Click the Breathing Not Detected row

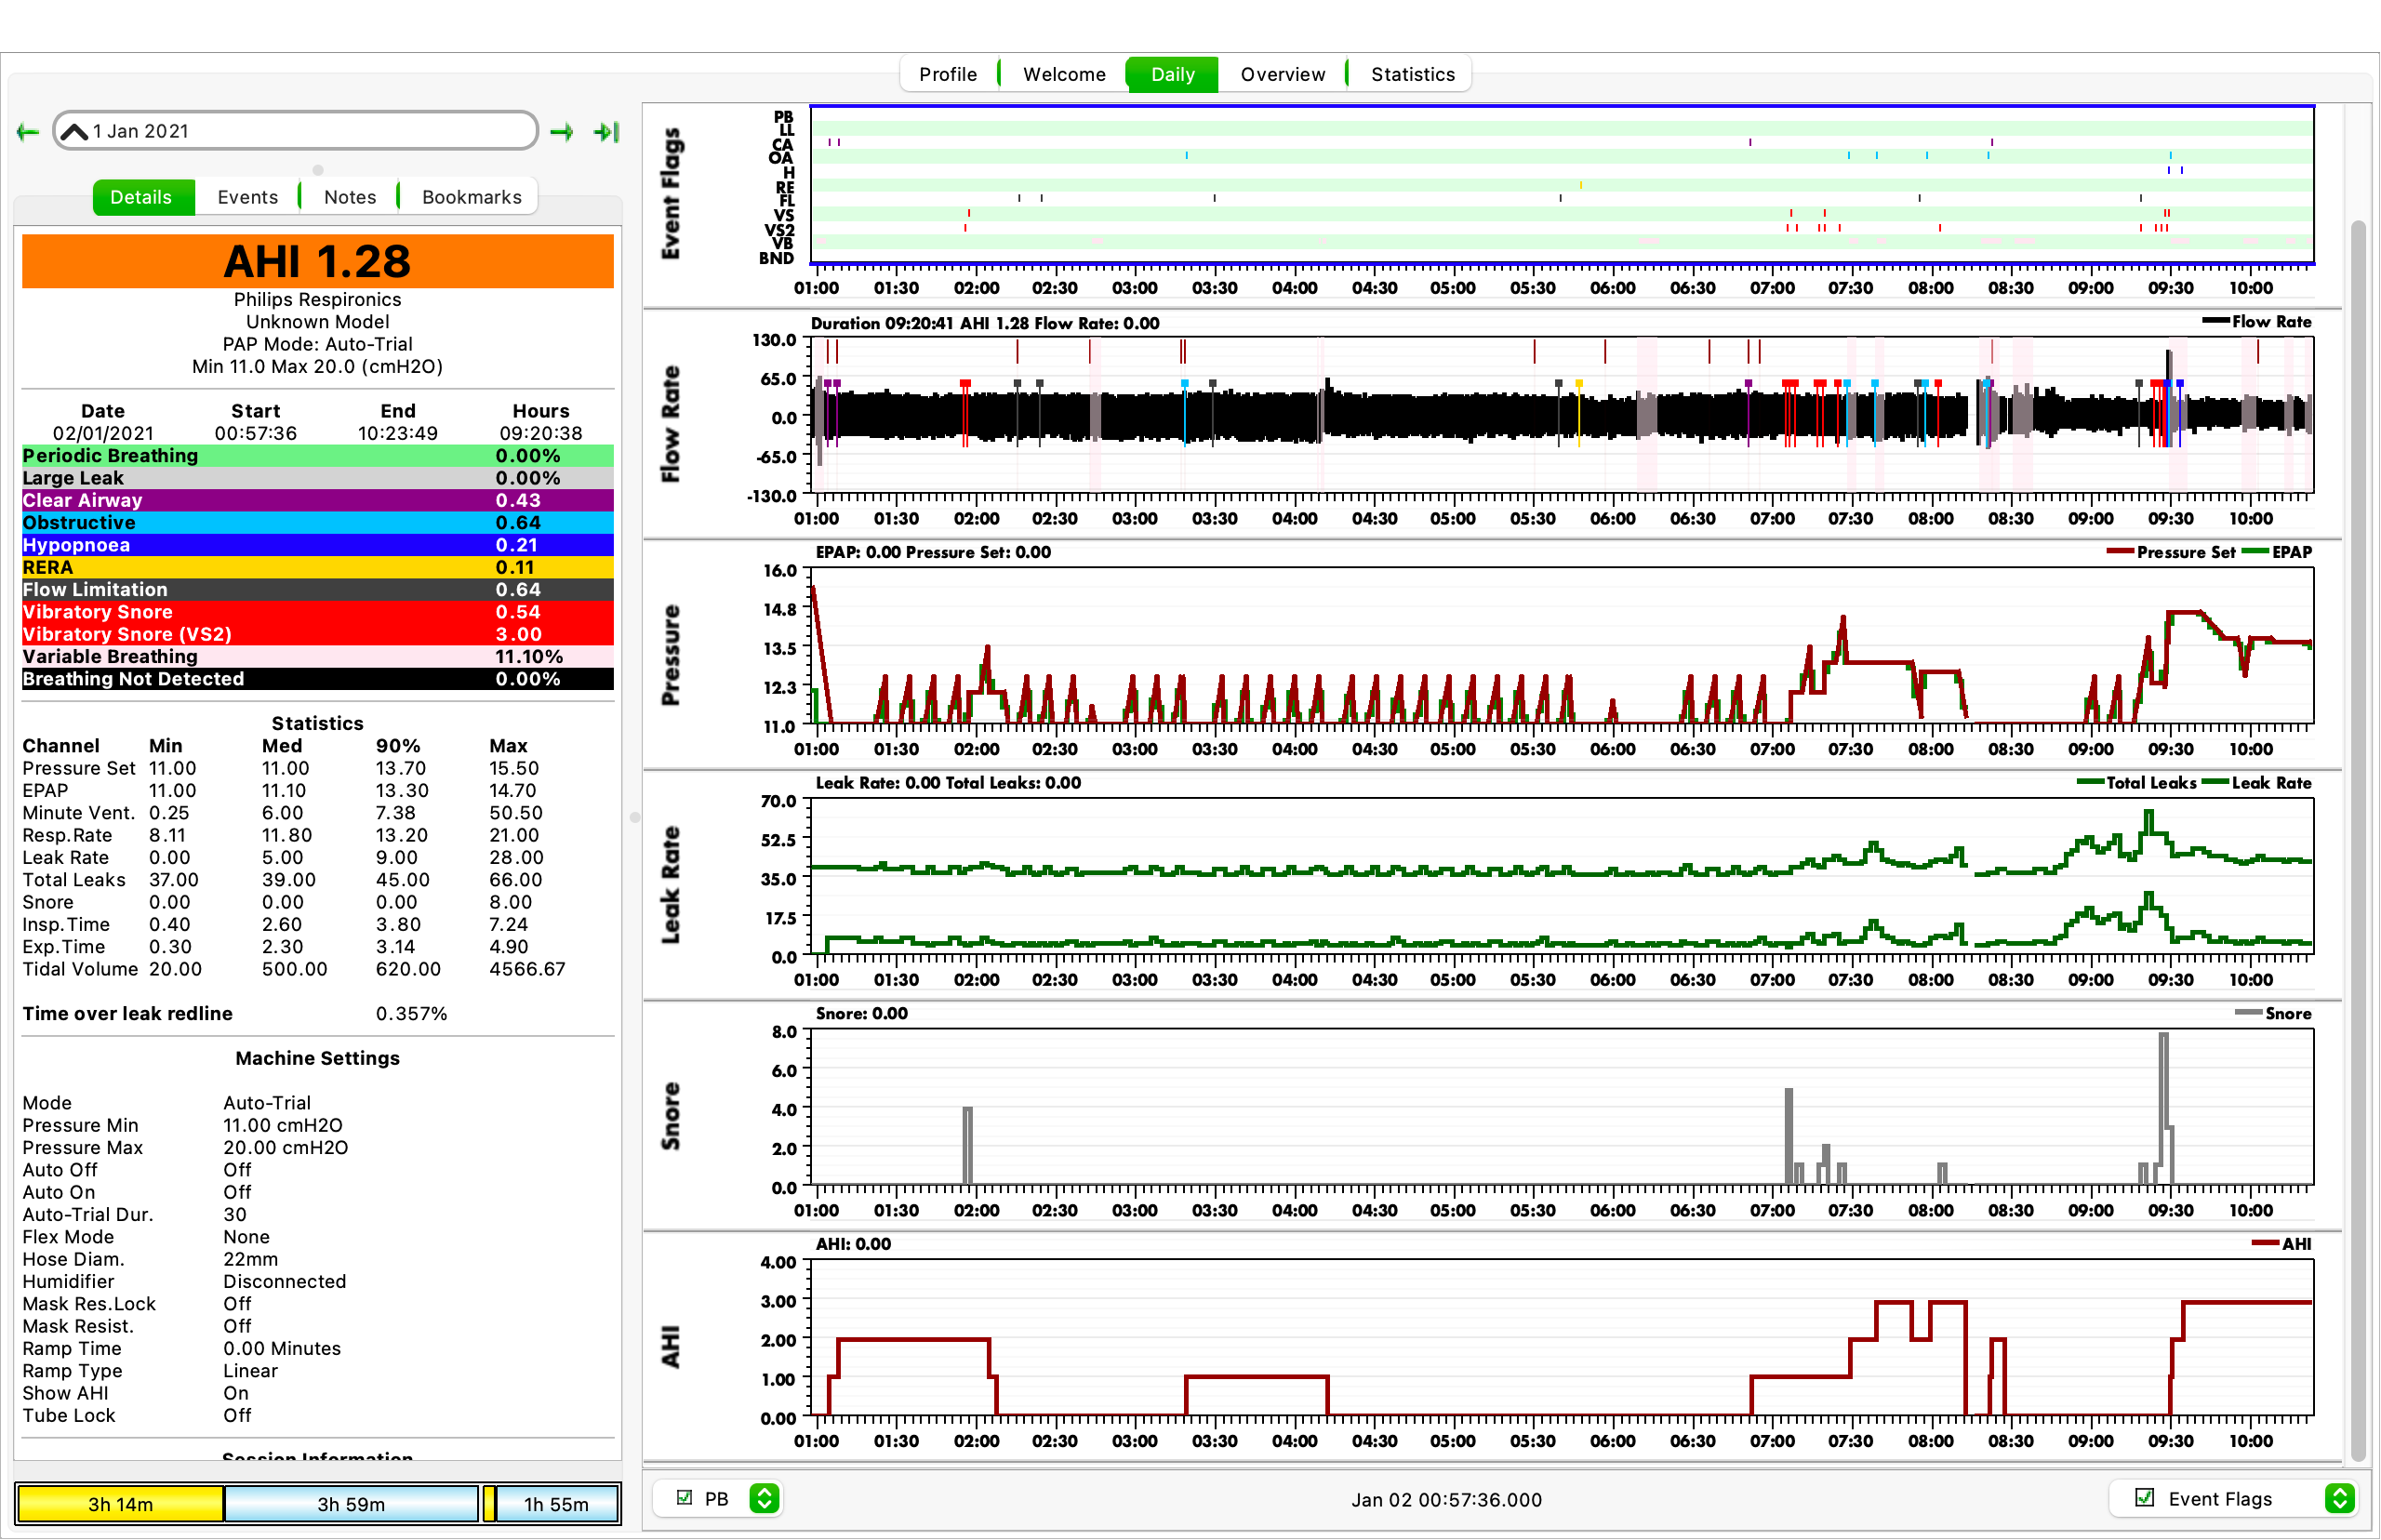pos(318,679)
